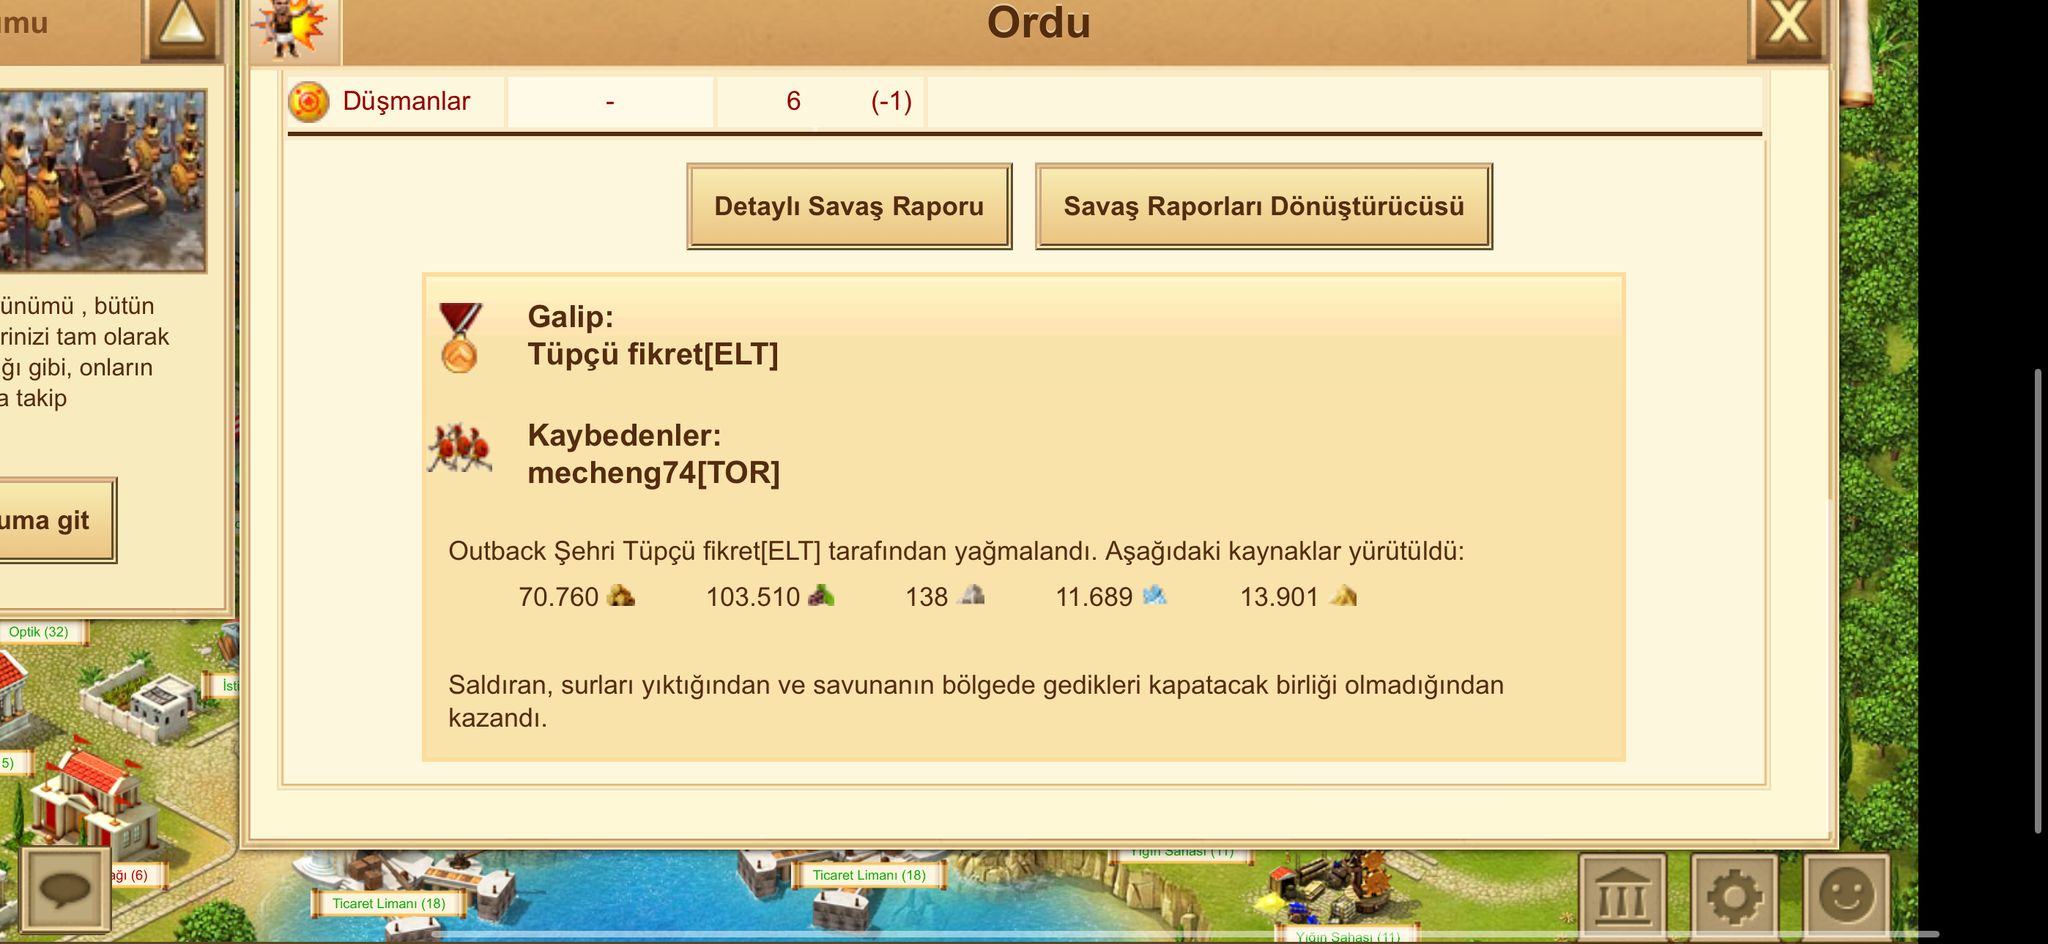Click the chat speech bubble icon
The width and height of the screenshot is (2048, 944).
(x=66, y=890)
